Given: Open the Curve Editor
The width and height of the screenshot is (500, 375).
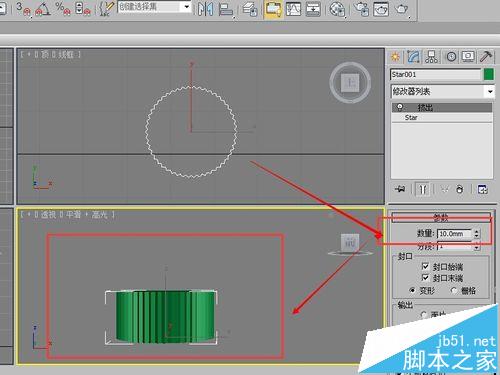Looking at the screenshot, I should [293, 9].
